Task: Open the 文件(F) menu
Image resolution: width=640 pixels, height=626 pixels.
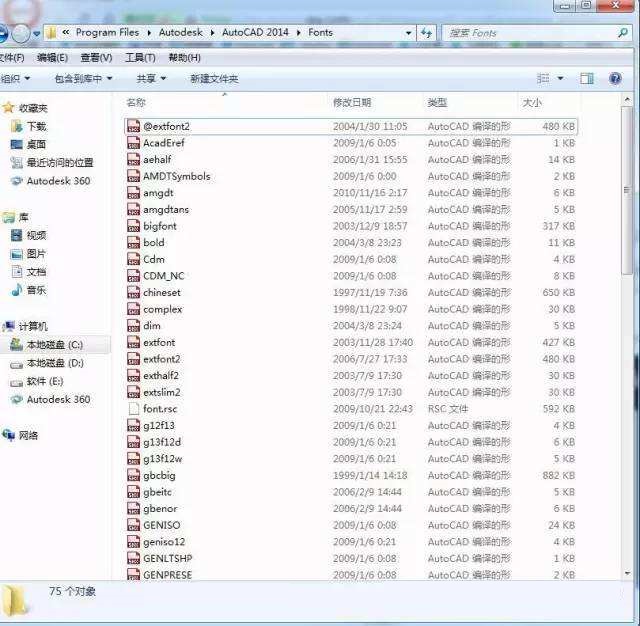Action: [11, 58]
